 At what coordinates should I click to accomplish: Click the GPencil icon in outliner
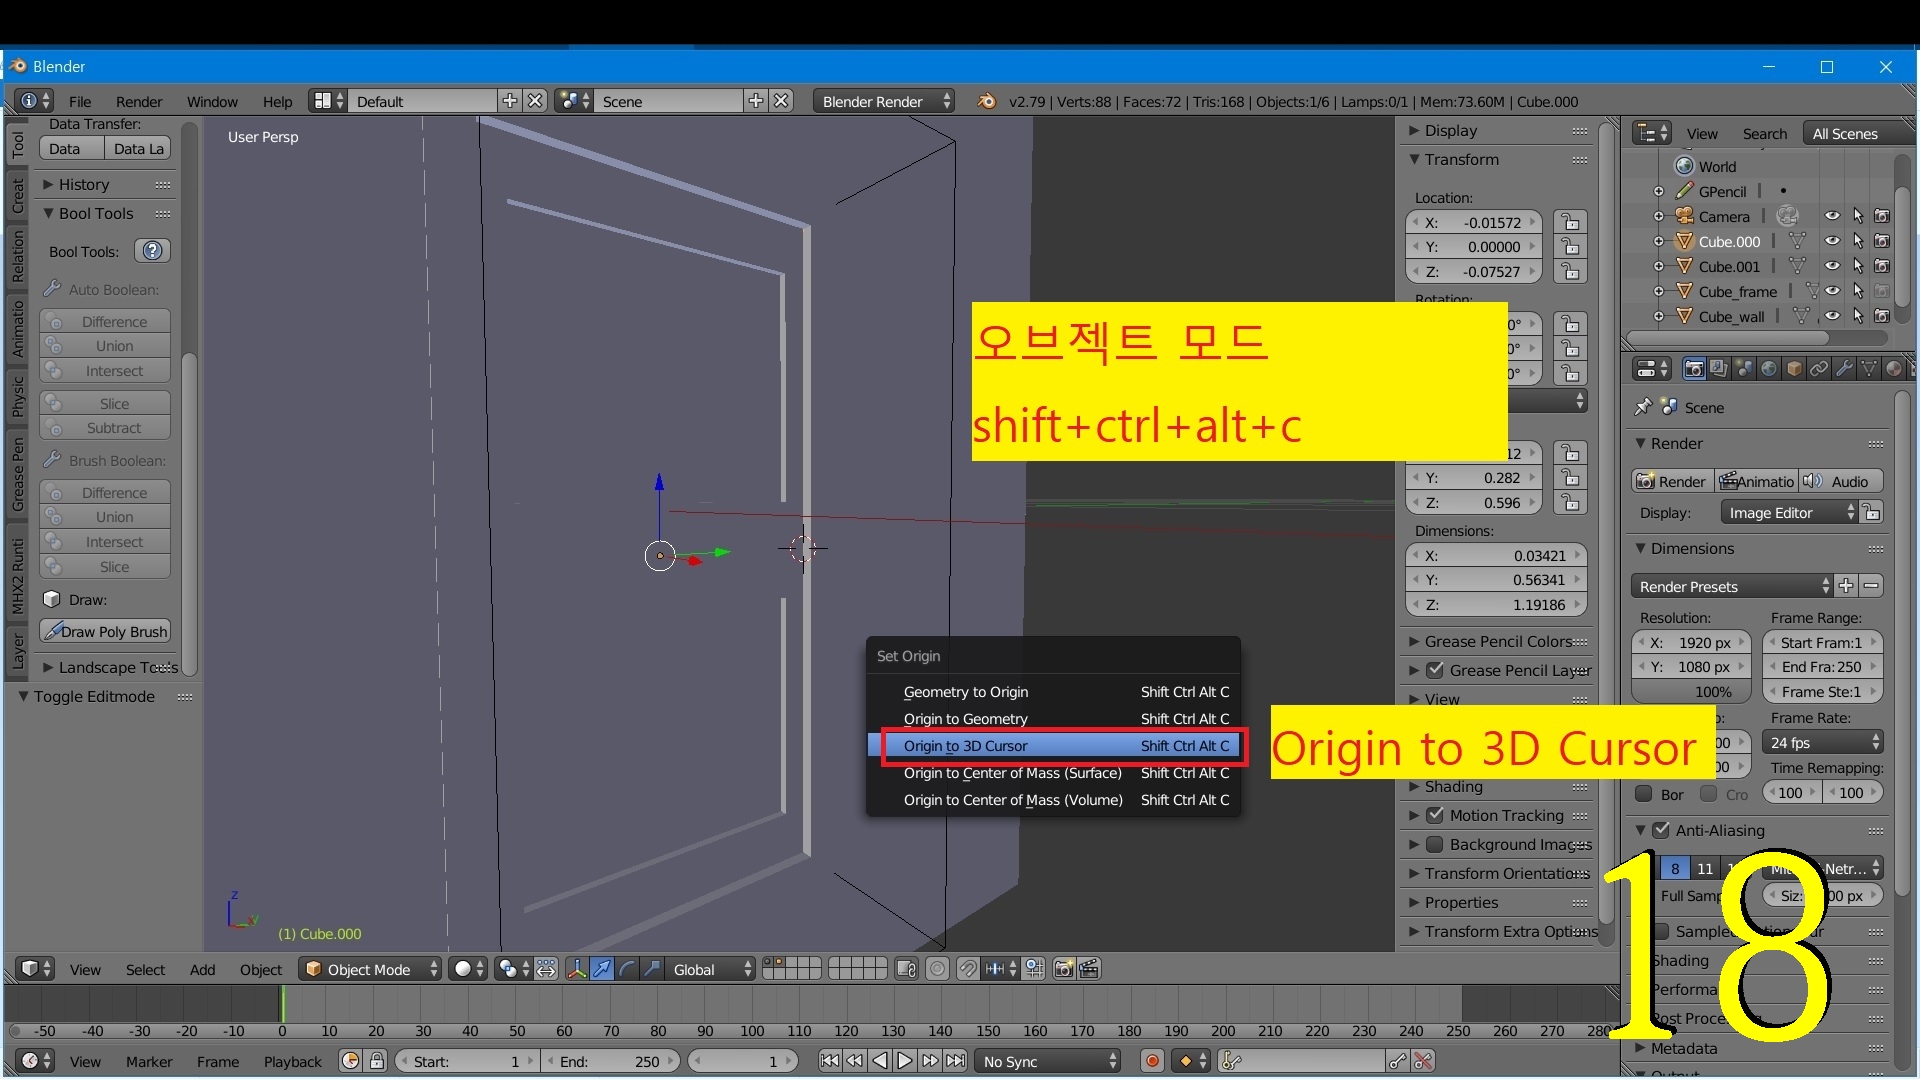1685,191
